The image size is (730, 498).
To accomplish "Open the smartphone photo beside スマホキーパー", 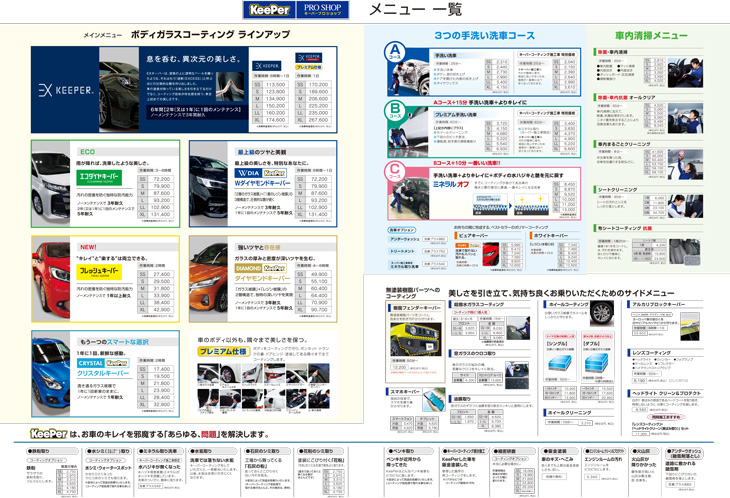I will pyautogui.click(x=433, y=400).
